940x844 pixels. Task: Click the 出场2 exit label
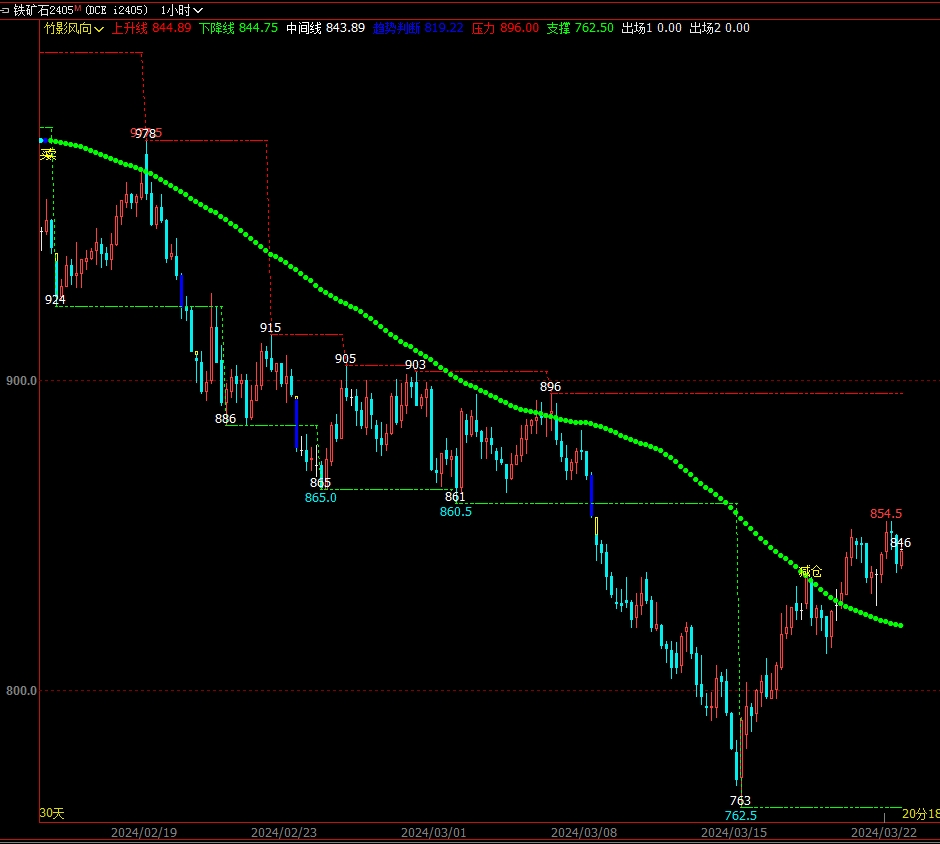pos(707,28)
